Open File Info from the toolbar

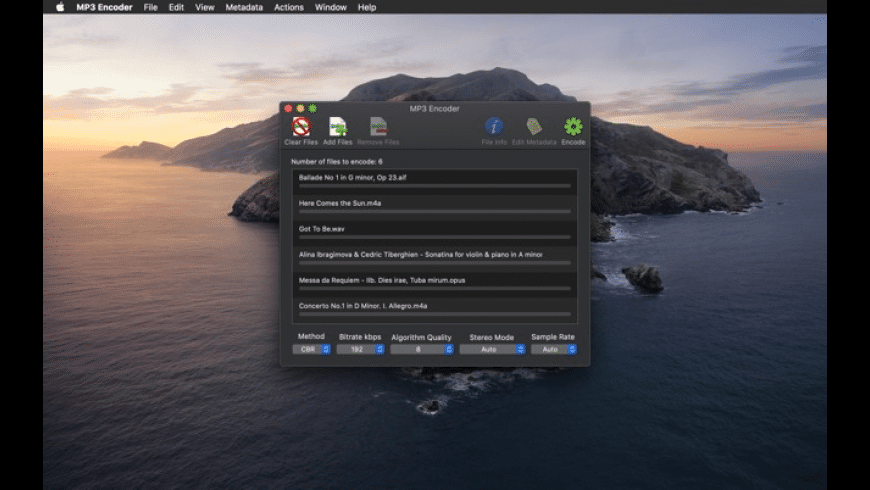[x=494, y=127]
